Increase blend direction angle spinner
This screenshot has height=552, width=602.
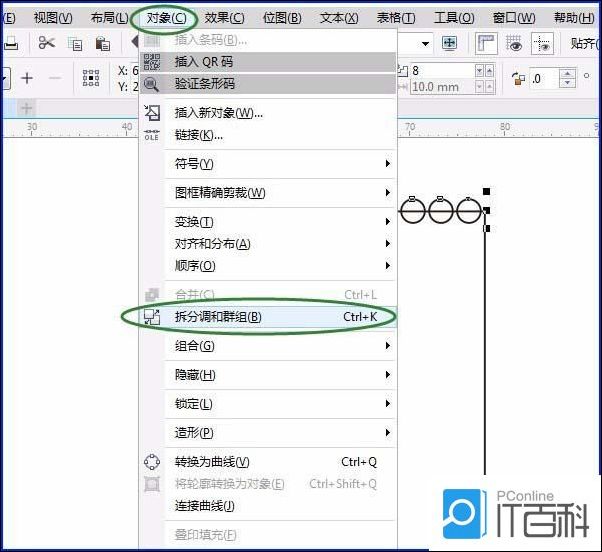click(x=567, y=73)
